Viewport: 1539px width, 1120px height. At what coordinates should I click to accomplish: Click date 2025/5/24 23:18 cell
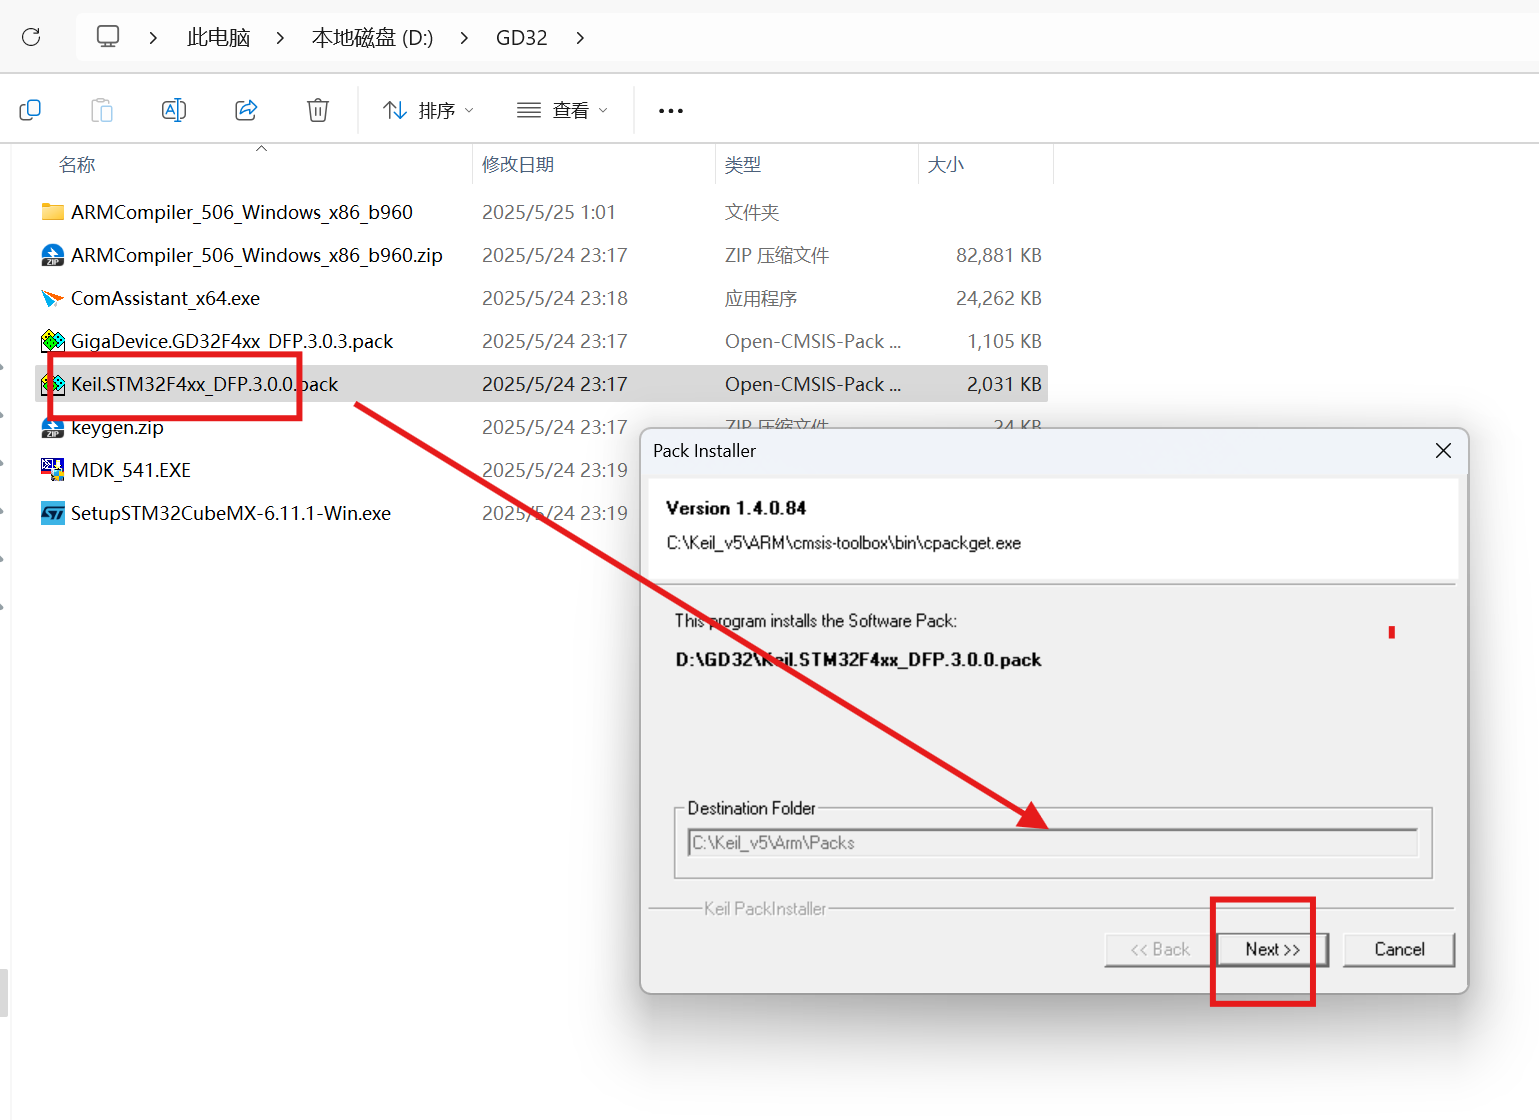click(555, 298)
